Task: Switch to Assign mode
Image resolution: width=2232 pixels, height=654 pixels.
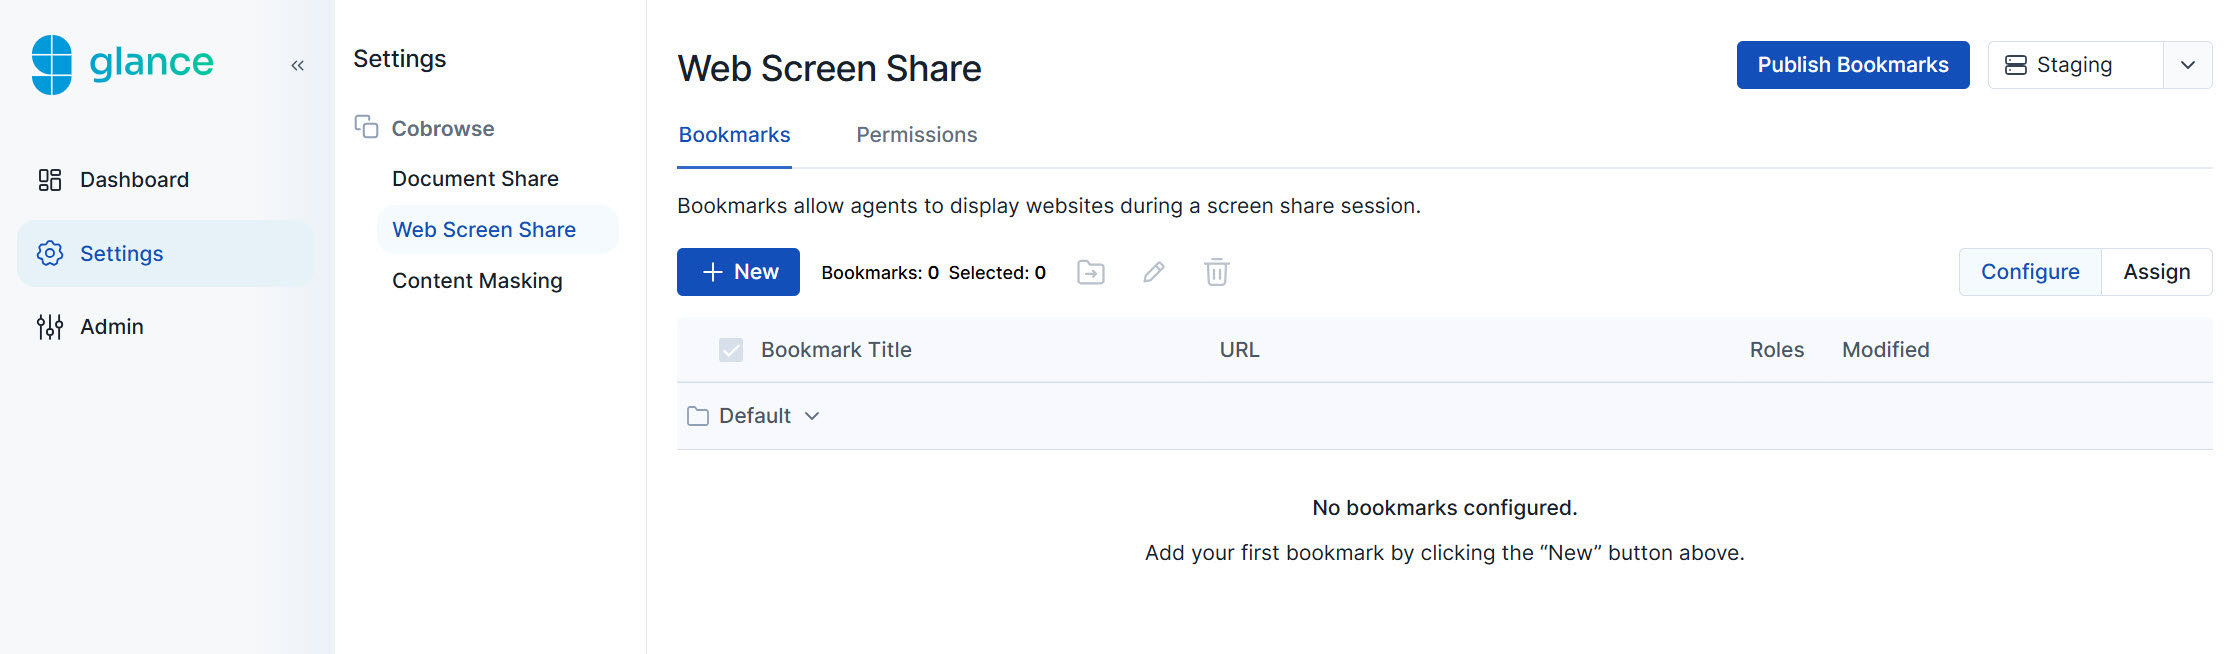Action: click(2156, 272)
